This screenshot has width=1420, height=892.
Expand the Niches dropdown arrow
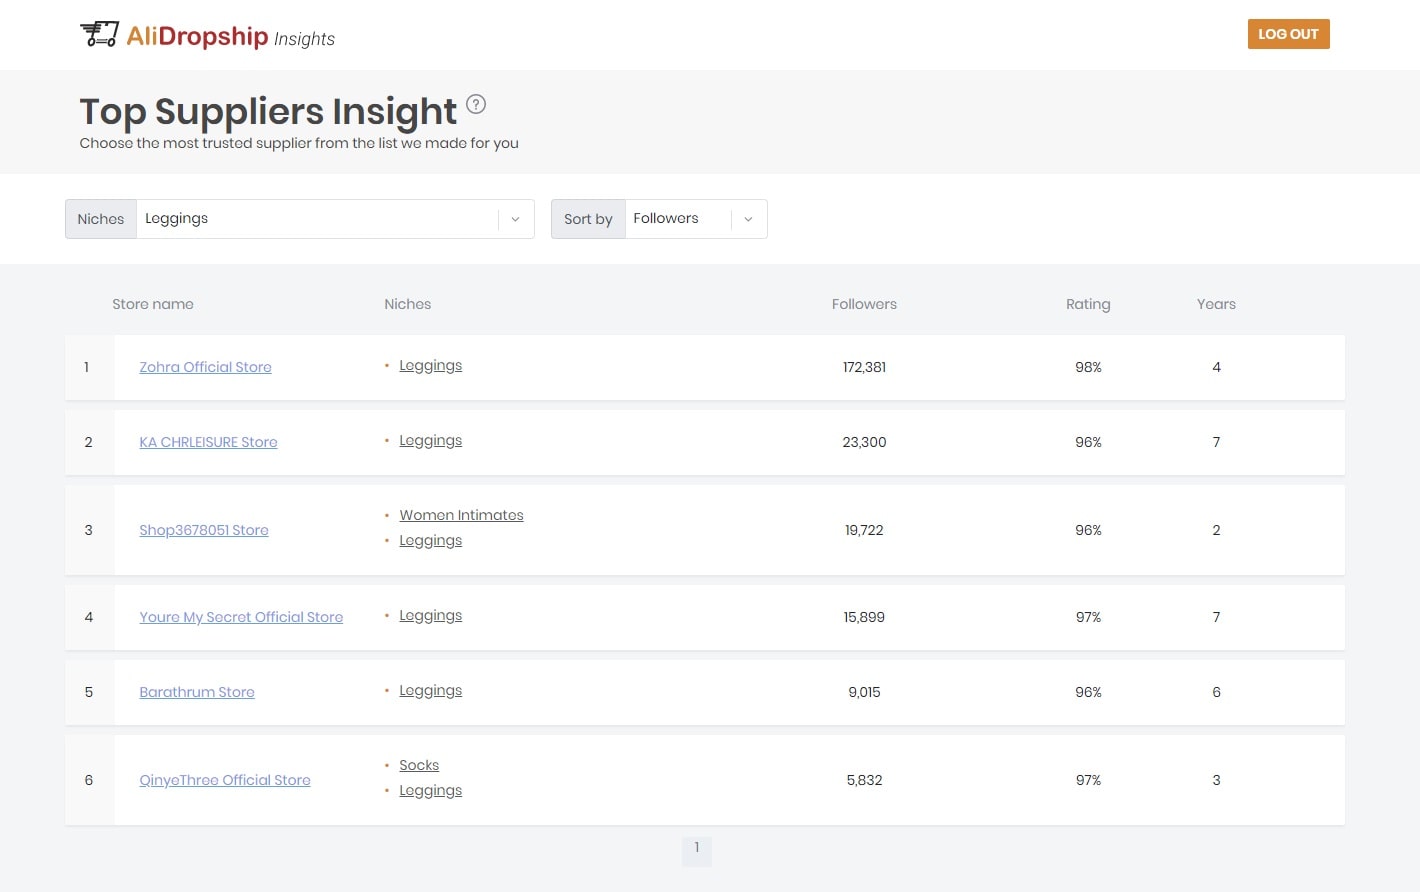[515, 219]
